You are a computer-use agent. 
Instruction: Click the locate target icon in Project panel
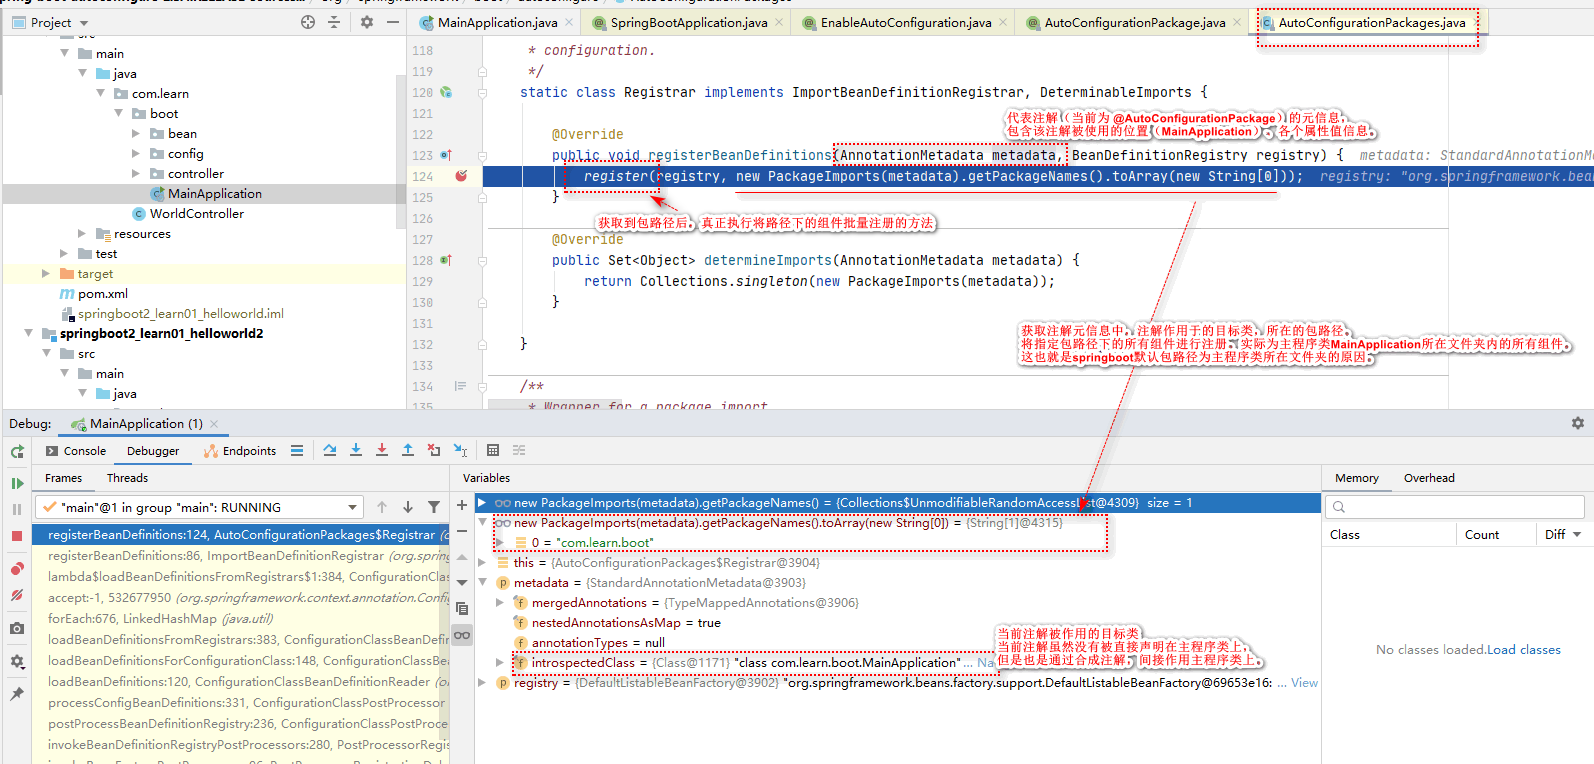308,22
